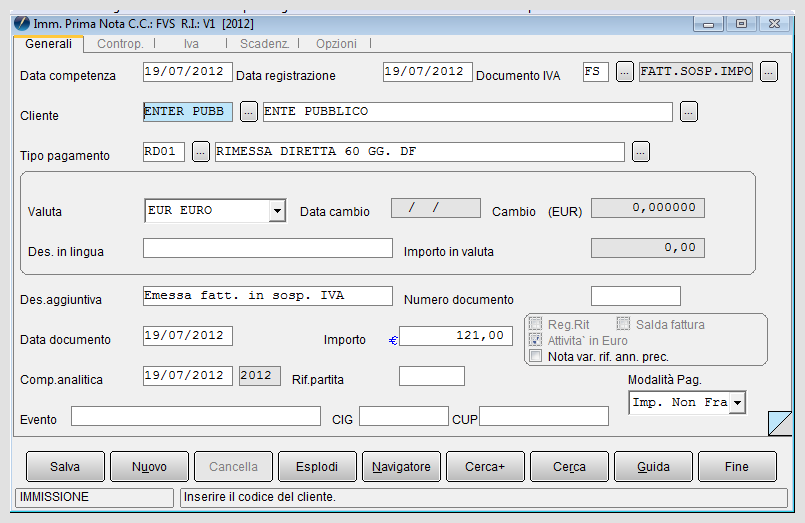Click the Data competenza date field
Screen dimensions: 805x523
pyautogui.click(x=188, y=72)
